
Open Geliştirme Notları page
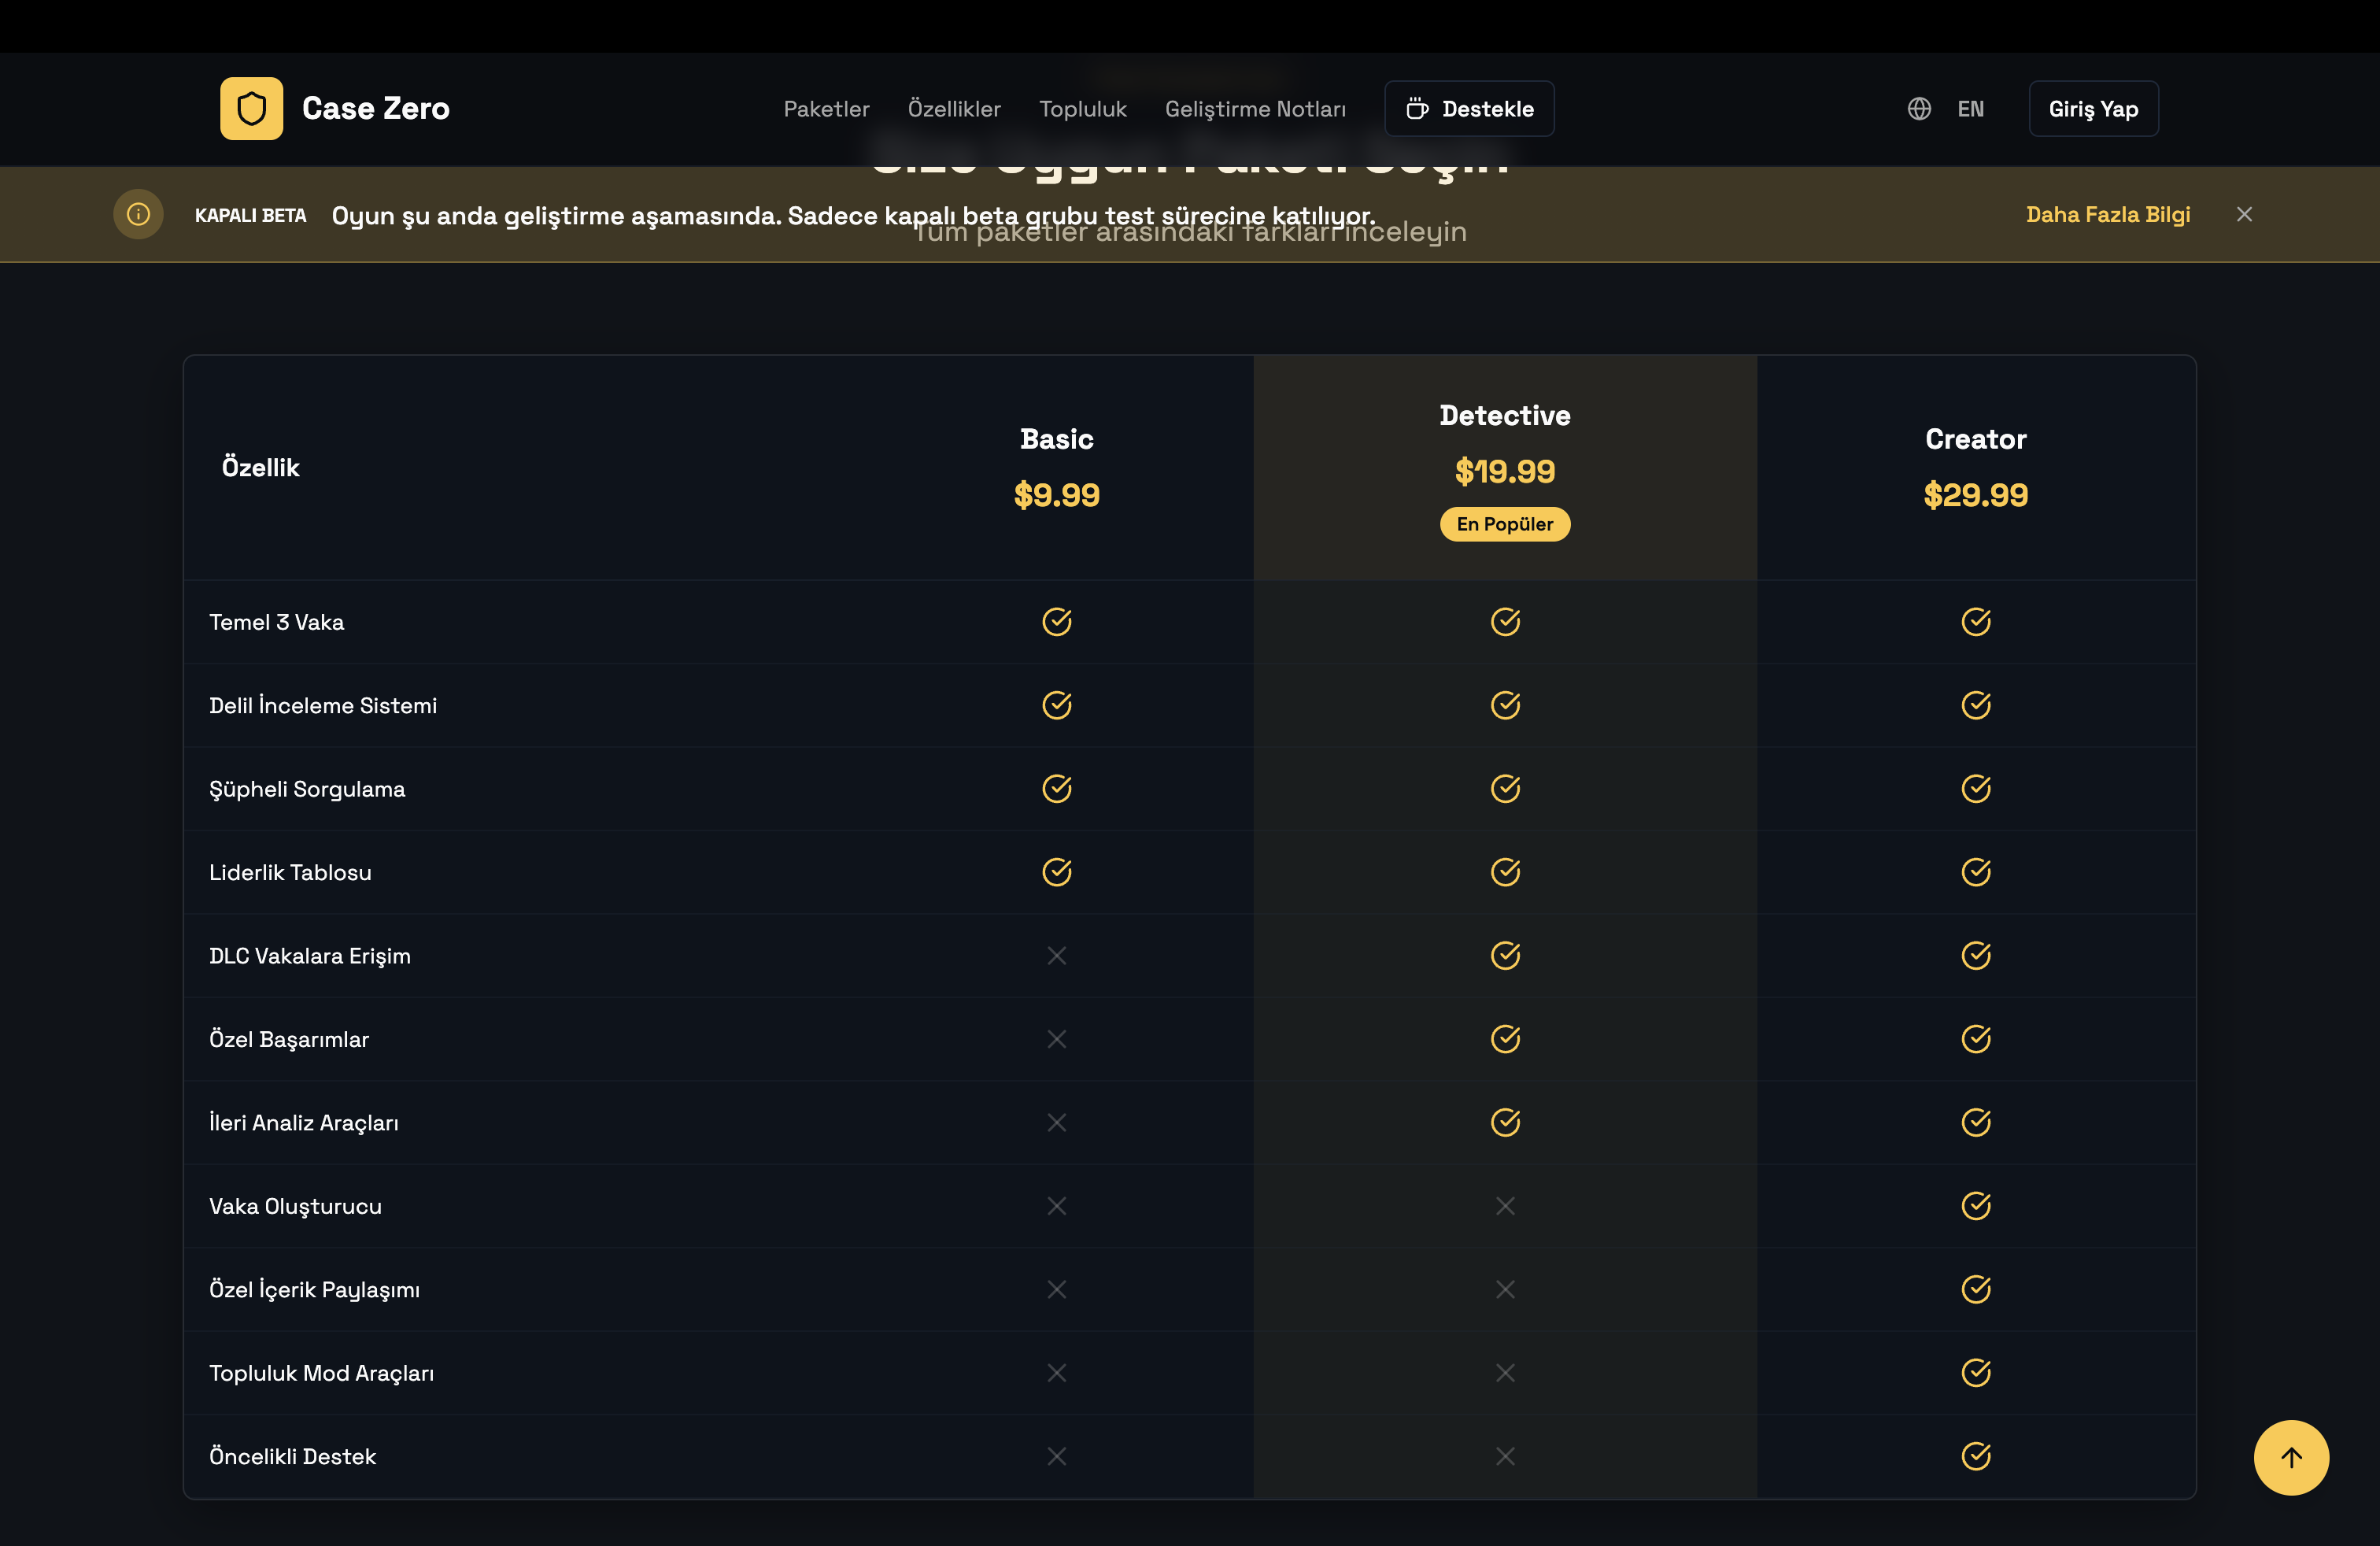pyautogui.click(x=1254, y=109)
